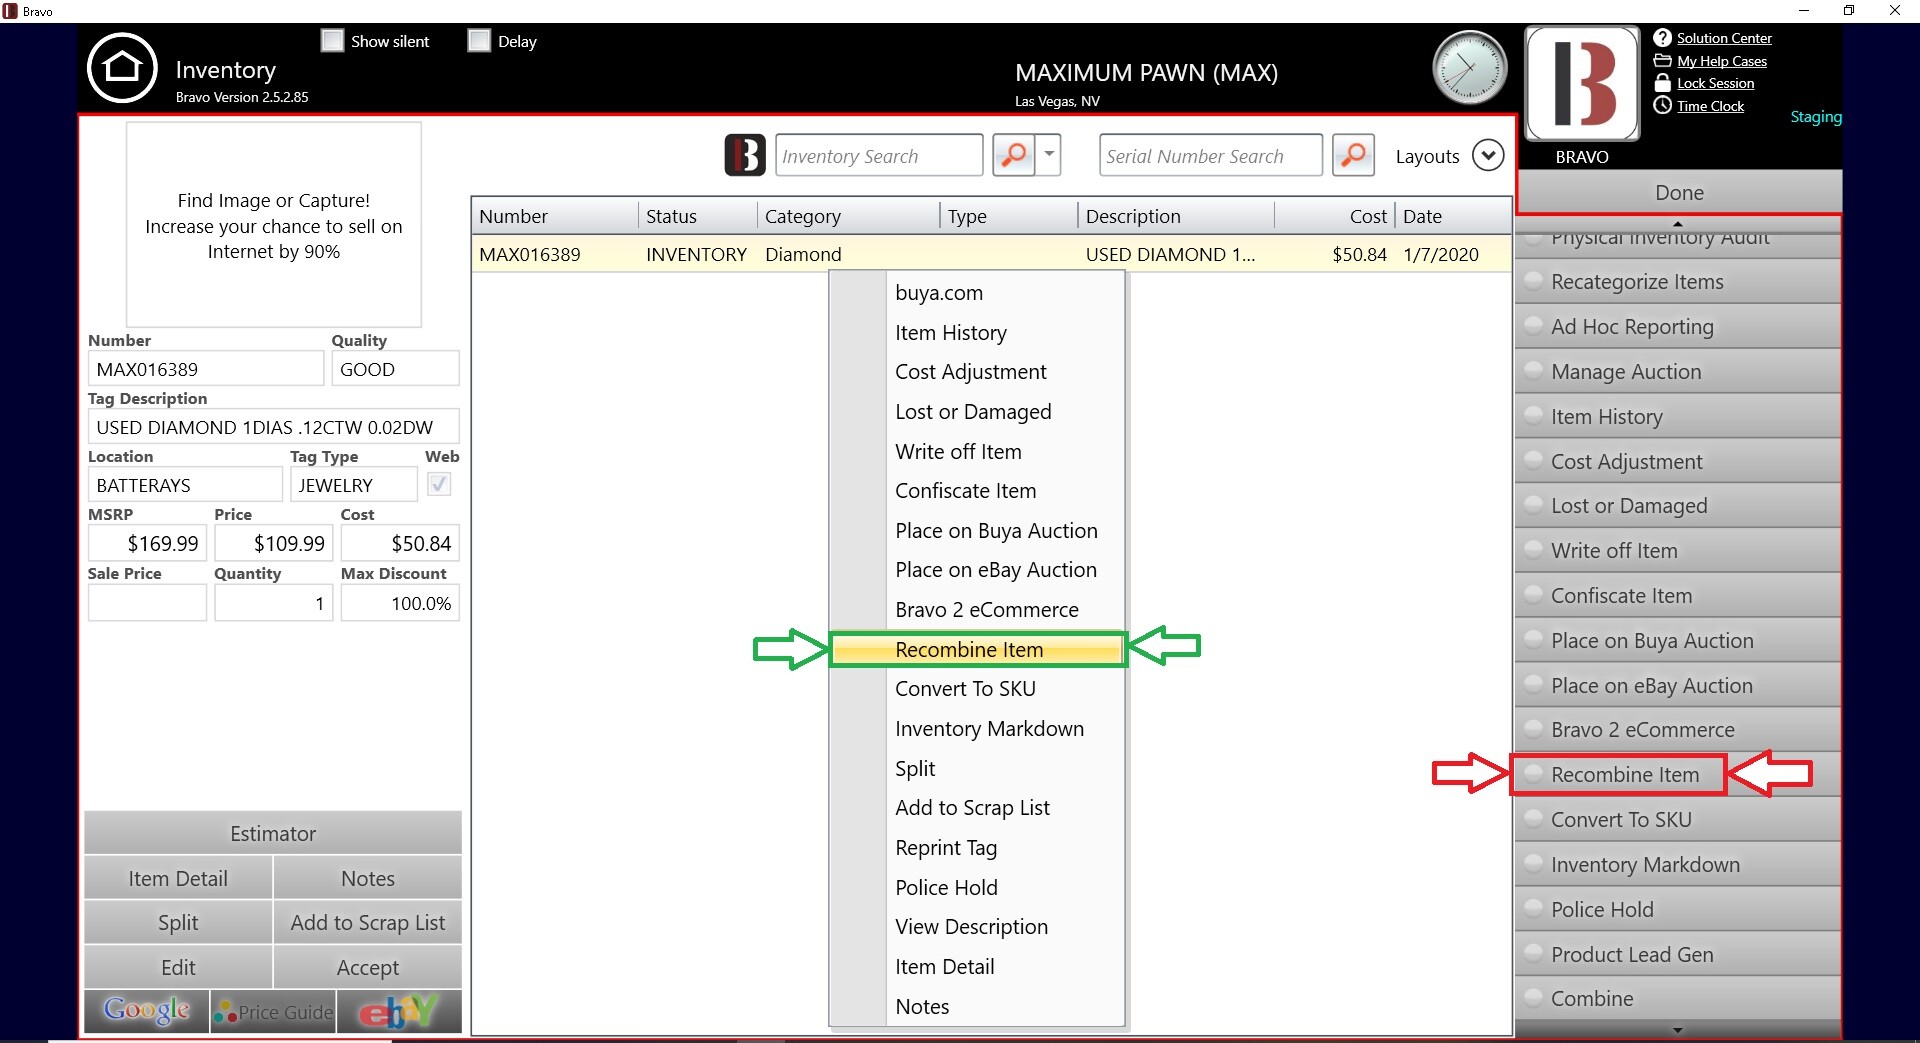Image resolution: width=1920 pixels, height=1043 pixels.
Task: Click the Find Image or Capture box
Action: [x=273, y=225]
